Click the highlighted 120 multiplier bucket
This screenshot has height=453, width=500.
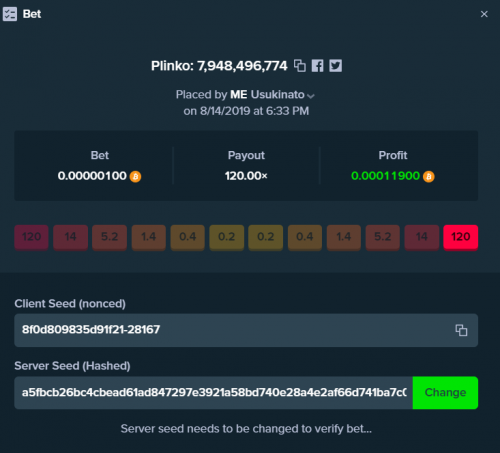[x=461, y=237]
